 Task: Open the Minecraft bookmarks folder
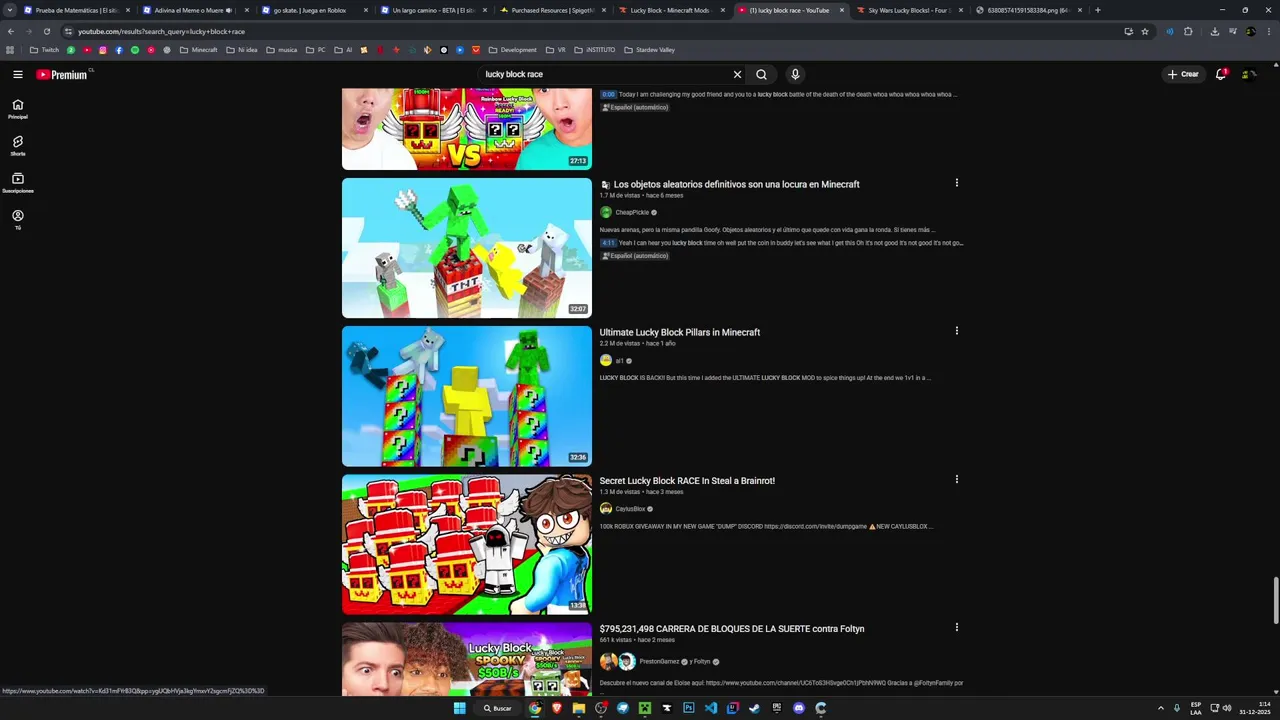[x=198, y=49]
